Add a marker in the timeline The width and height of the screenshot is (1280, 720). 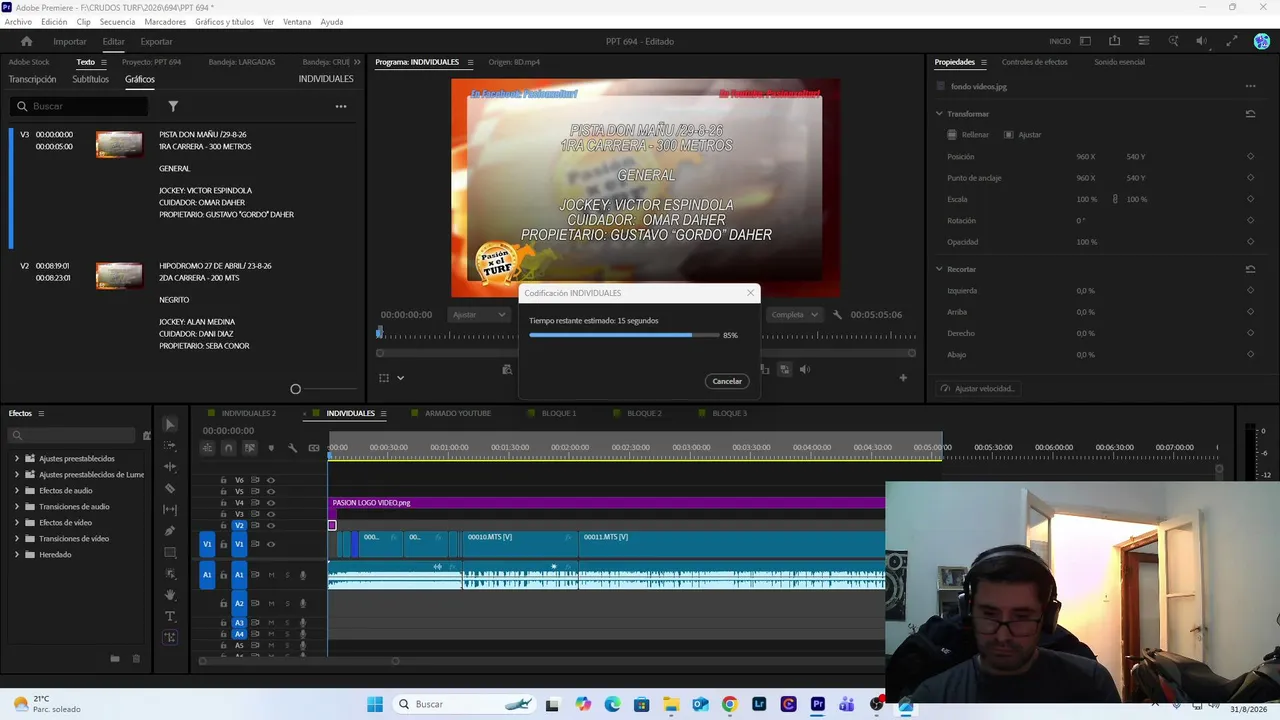click(x=271, y=448)
